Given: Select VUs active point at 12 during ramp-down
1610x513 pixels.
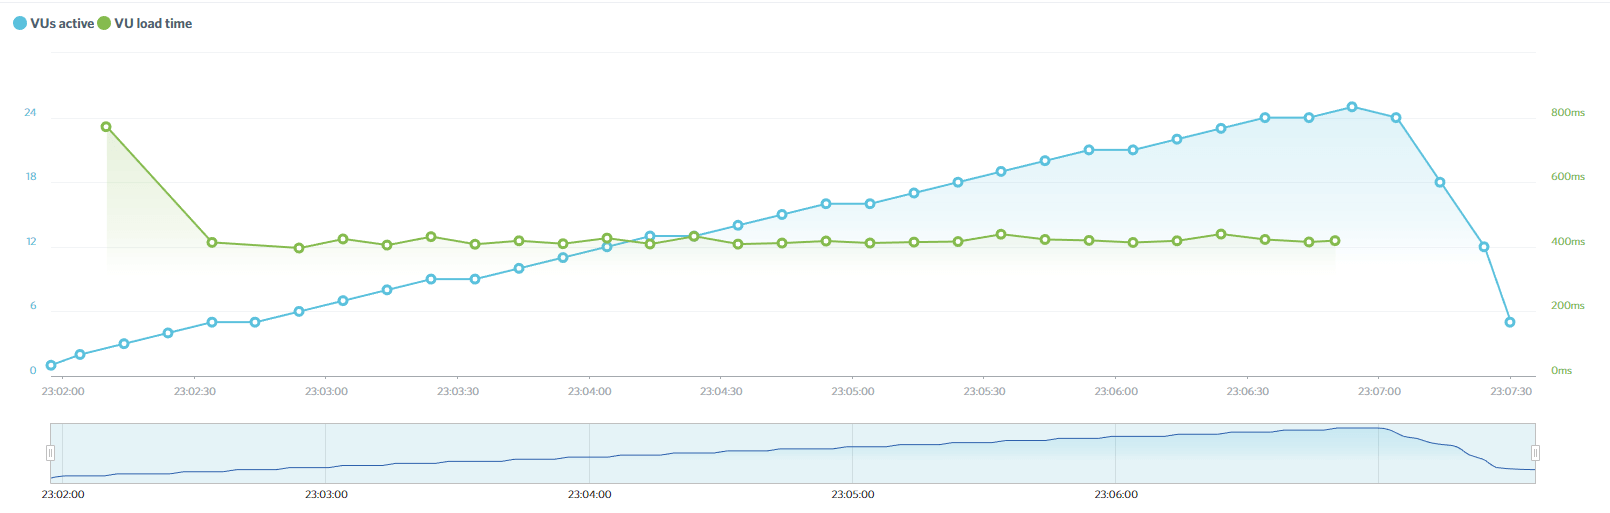Looking at the screenshot, I should click(x=1484, y=247).
